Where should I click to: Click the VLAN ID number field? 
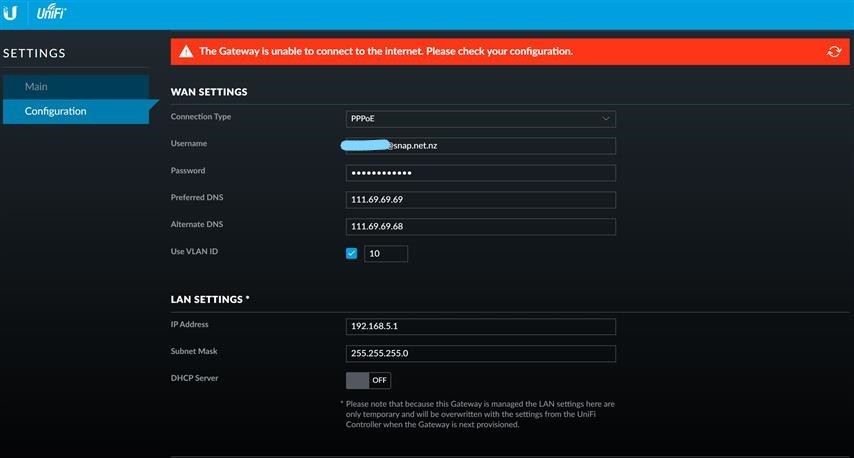[386, 254]
